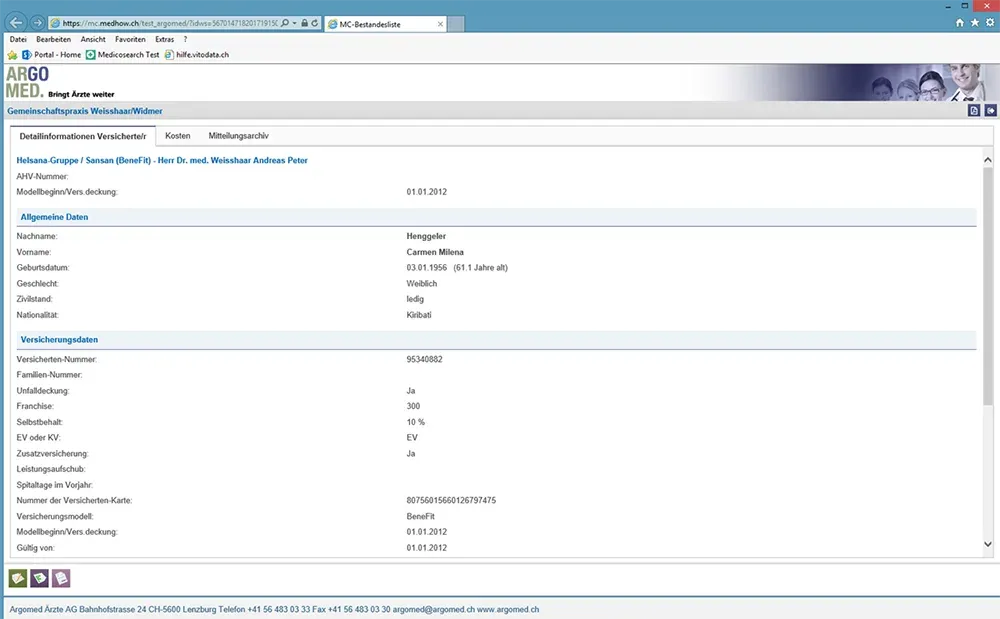The height and width of the screenshot is (619, 1000).
Task: Open the Bearbeiten menu
Action: pyautogui.click(x=54, y=40)
